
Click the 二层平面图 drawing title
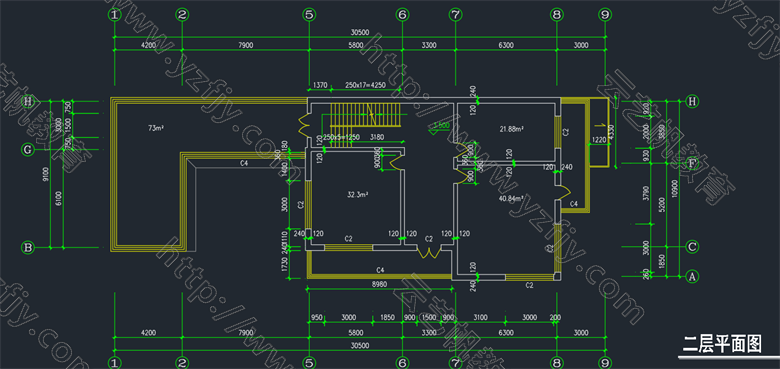click(x=722, y=343)
